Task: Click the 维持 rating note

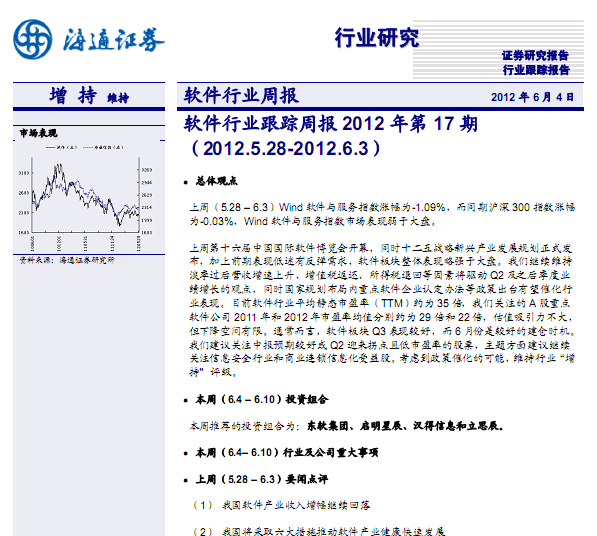Action: (118, 98)
